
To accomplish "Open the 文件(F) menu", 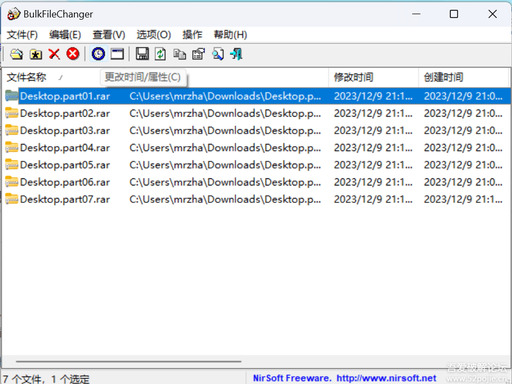I will [22, 35].
